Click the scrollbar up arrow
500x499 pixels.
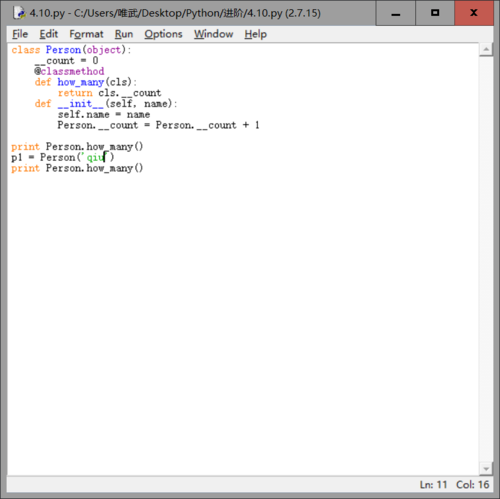pos(486,50)
